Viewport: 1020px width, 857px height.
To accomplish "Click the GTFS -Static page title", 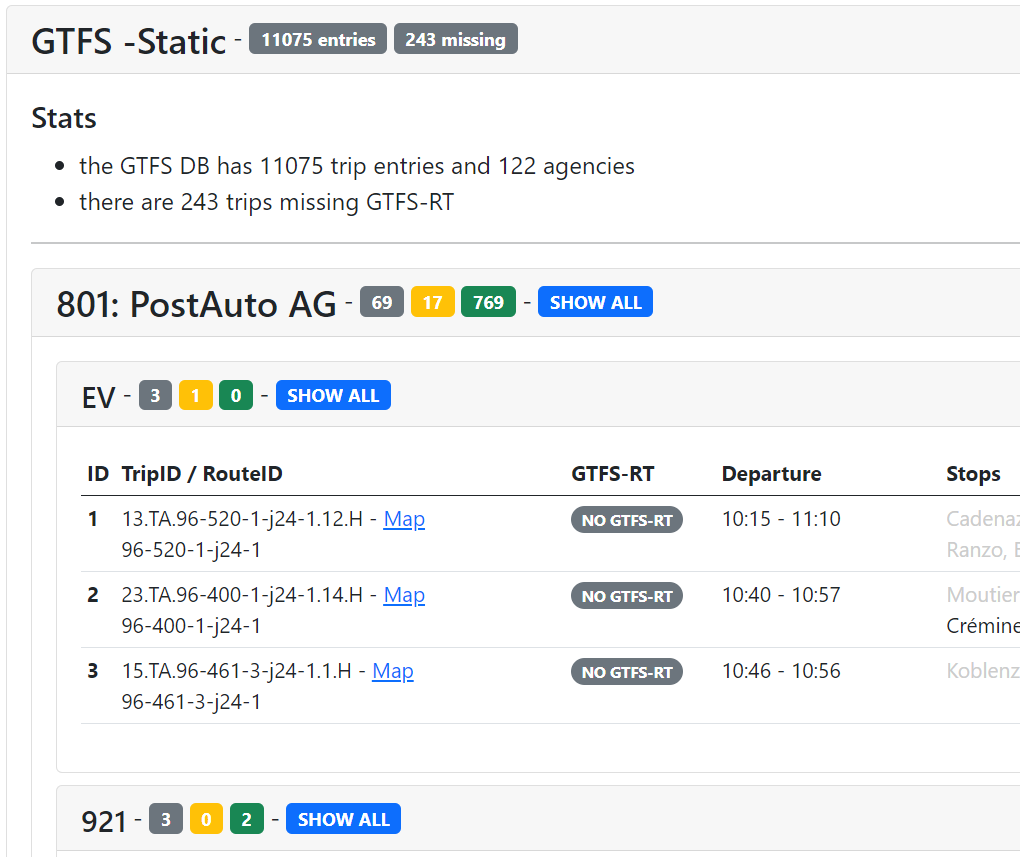I will click(x=129, y=42).
